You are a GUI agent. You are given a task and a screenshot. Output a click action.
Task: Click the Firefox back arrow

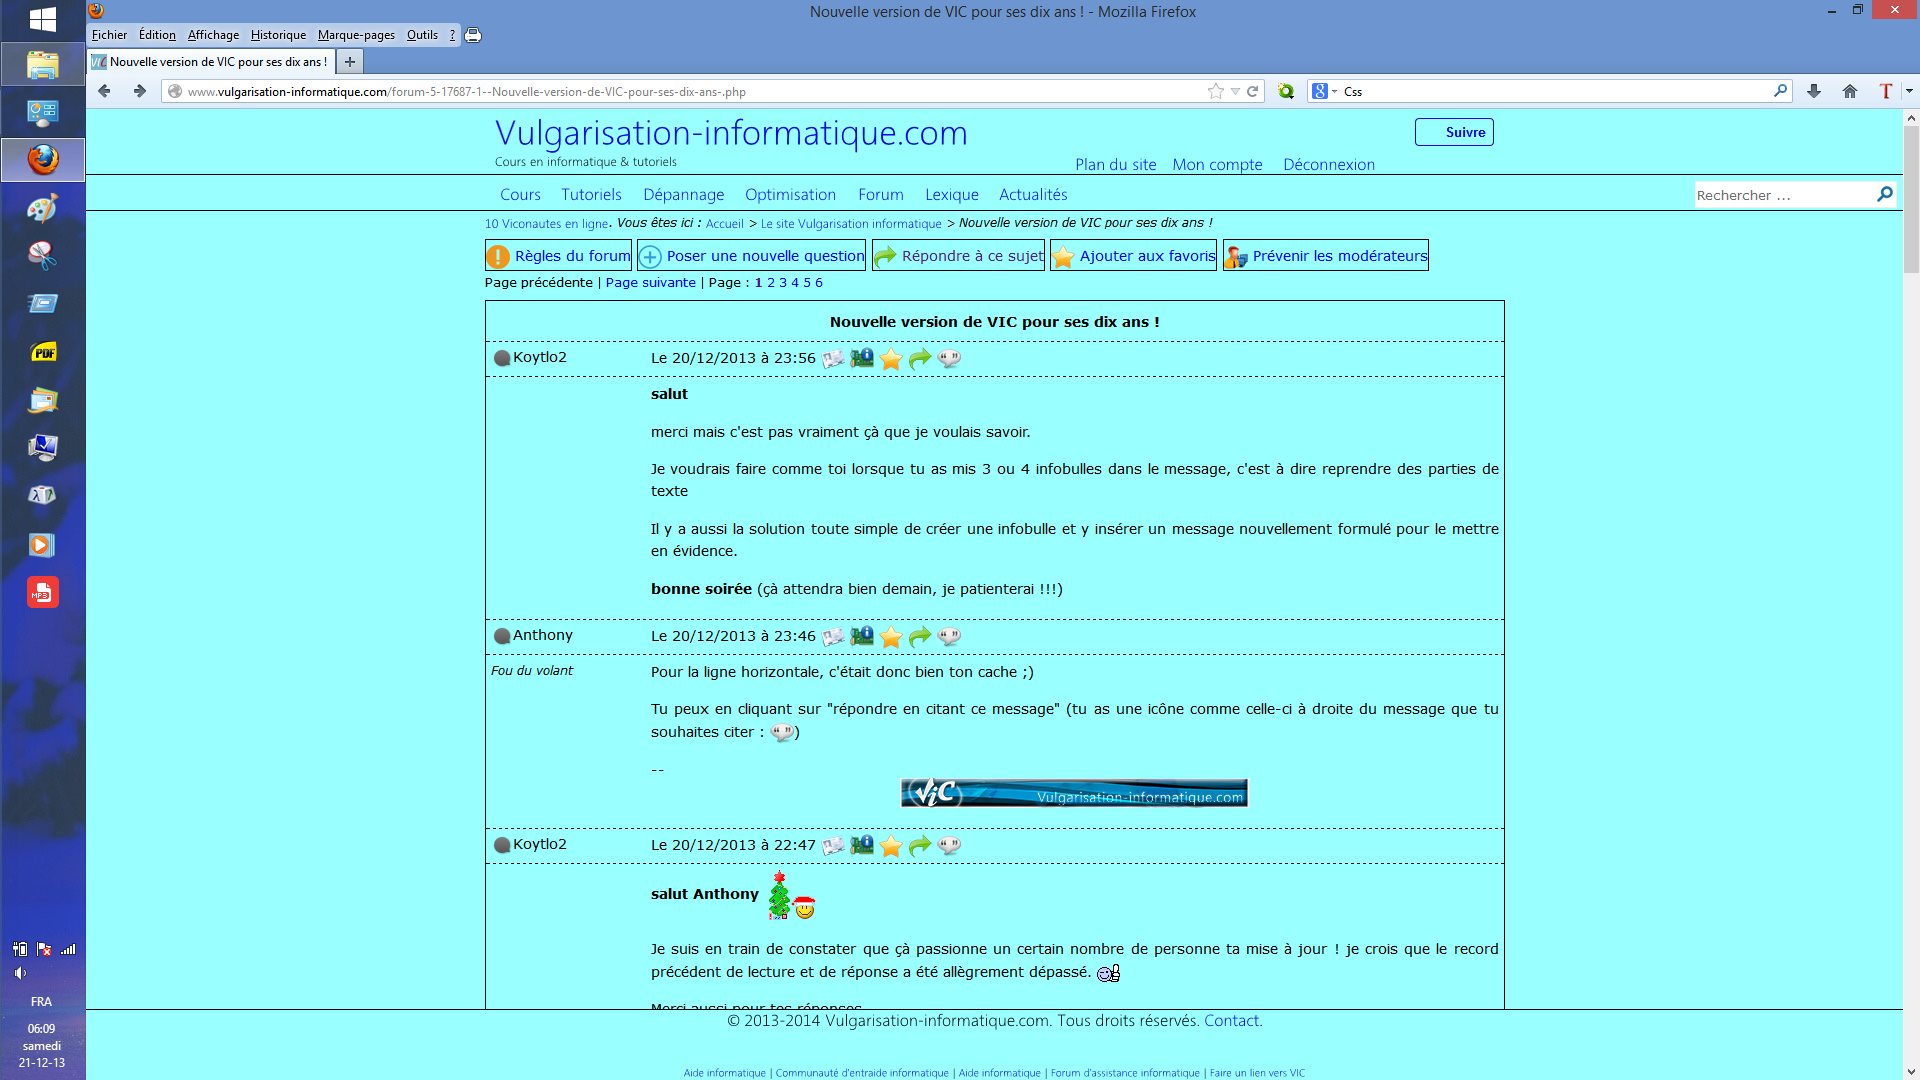pos(104,91)
